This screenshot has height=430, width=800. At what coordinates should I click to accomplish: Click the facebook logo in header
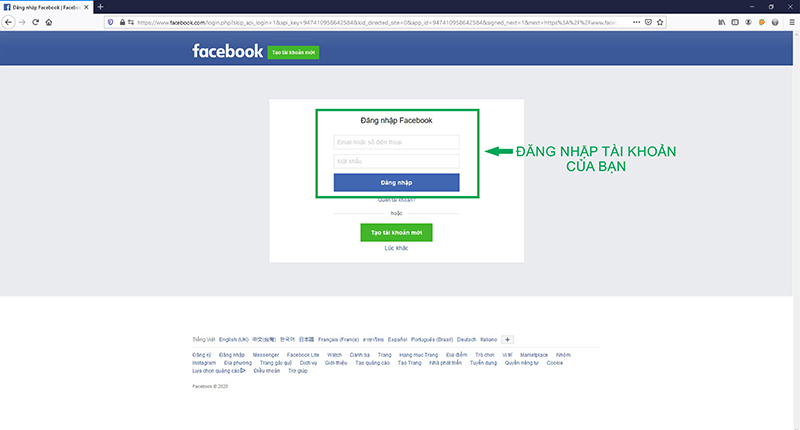pyautogui.click(x=228, y=51)
